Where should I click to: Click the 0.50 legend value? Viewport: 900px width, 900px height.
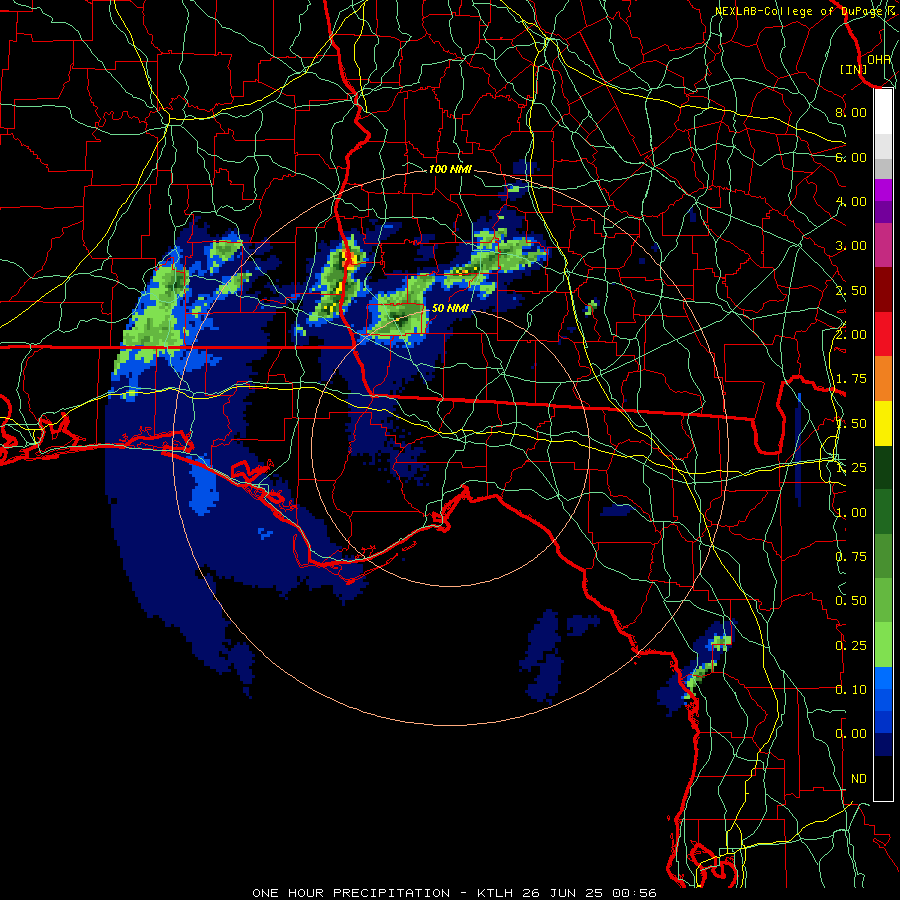tap(851, 601)
